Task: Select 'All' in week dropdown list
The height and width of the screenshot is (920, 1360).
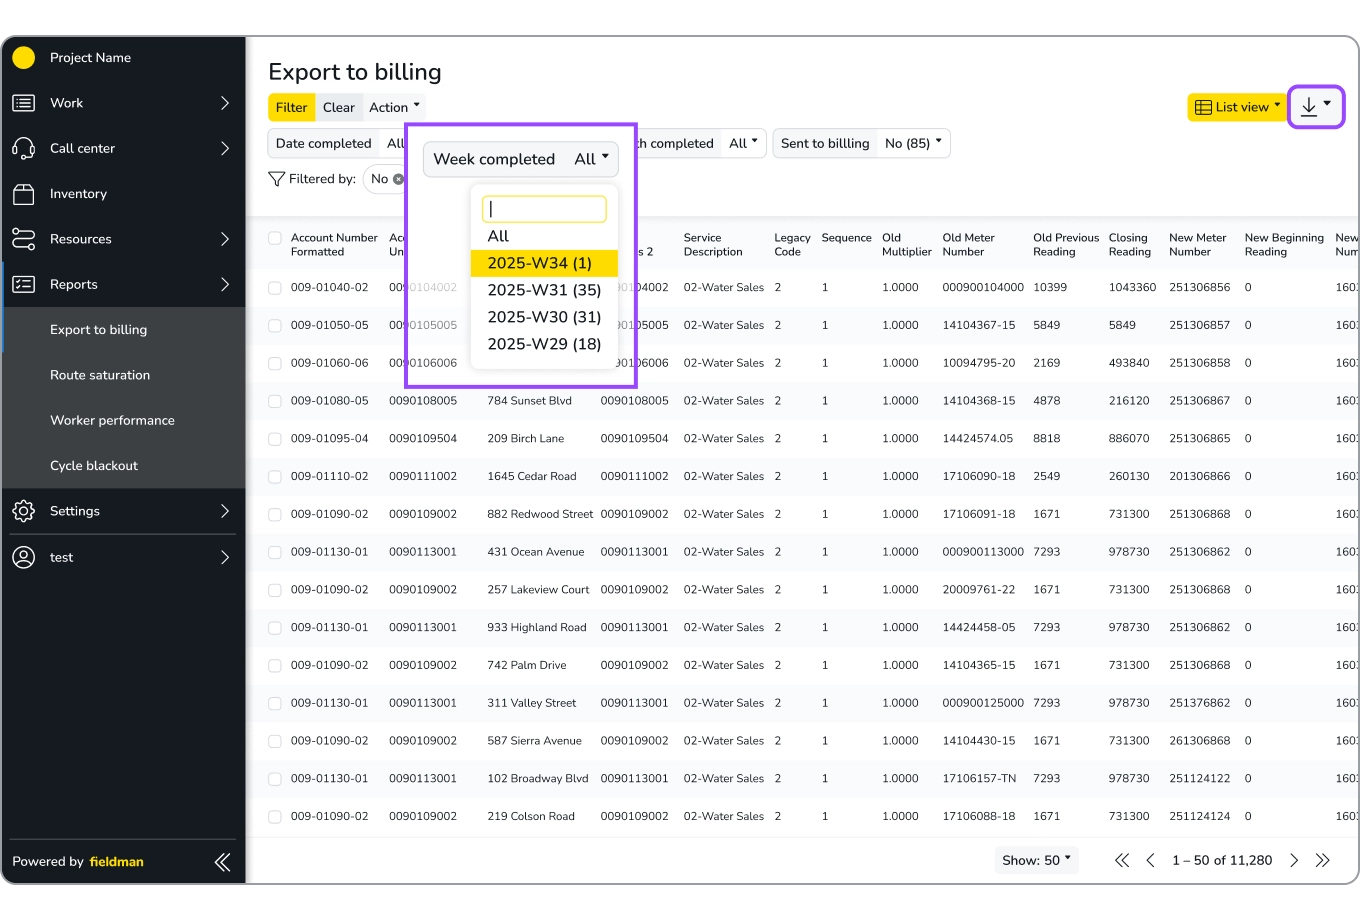Action: click(x=544, y=236)
